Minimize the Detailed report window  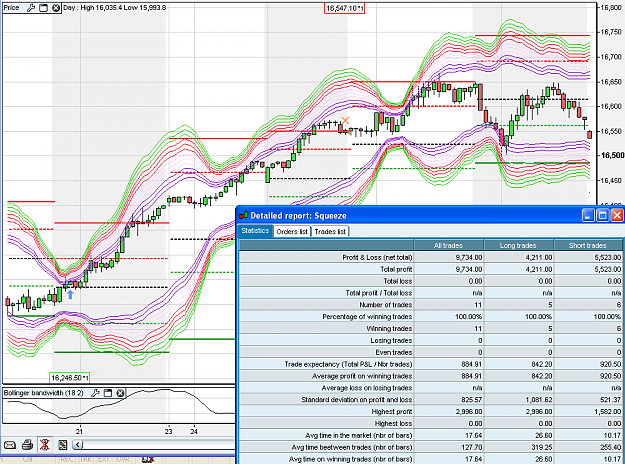point(588,216)
